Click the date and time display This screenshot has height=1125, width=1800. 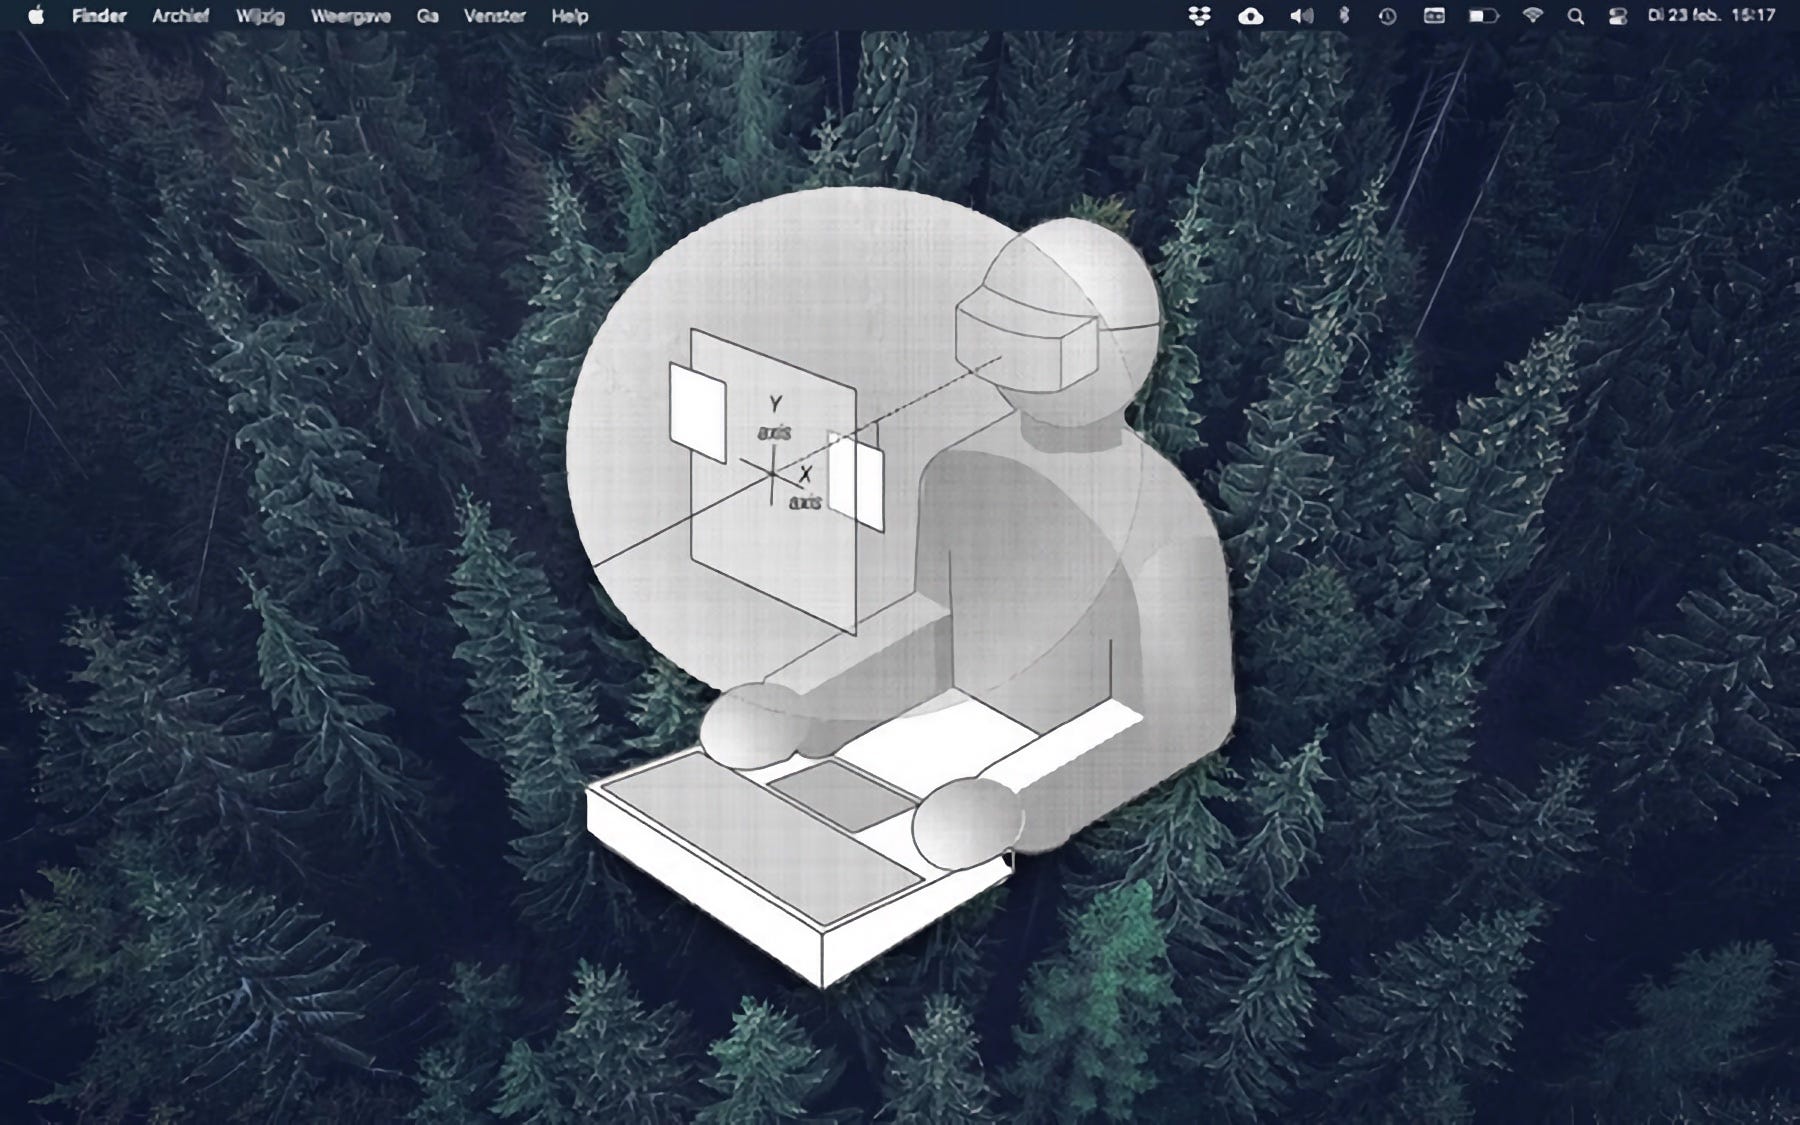pyautogui.click(x=1711, y=16)
